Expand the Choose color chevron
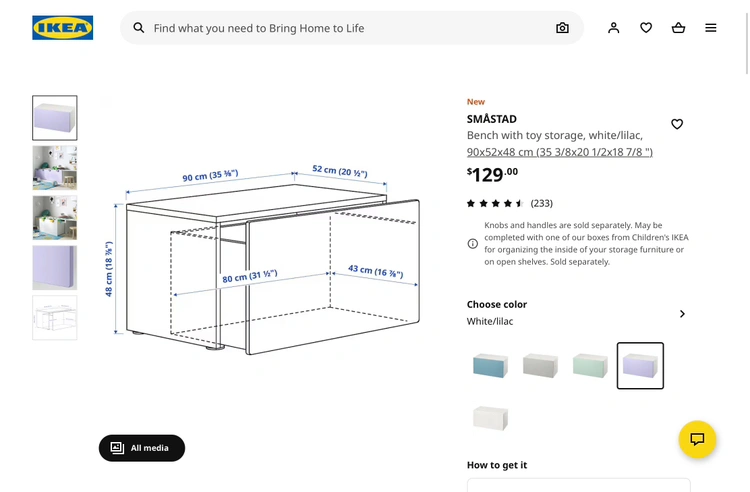This screenshot has height=492, width=750. tap(682, 314)
